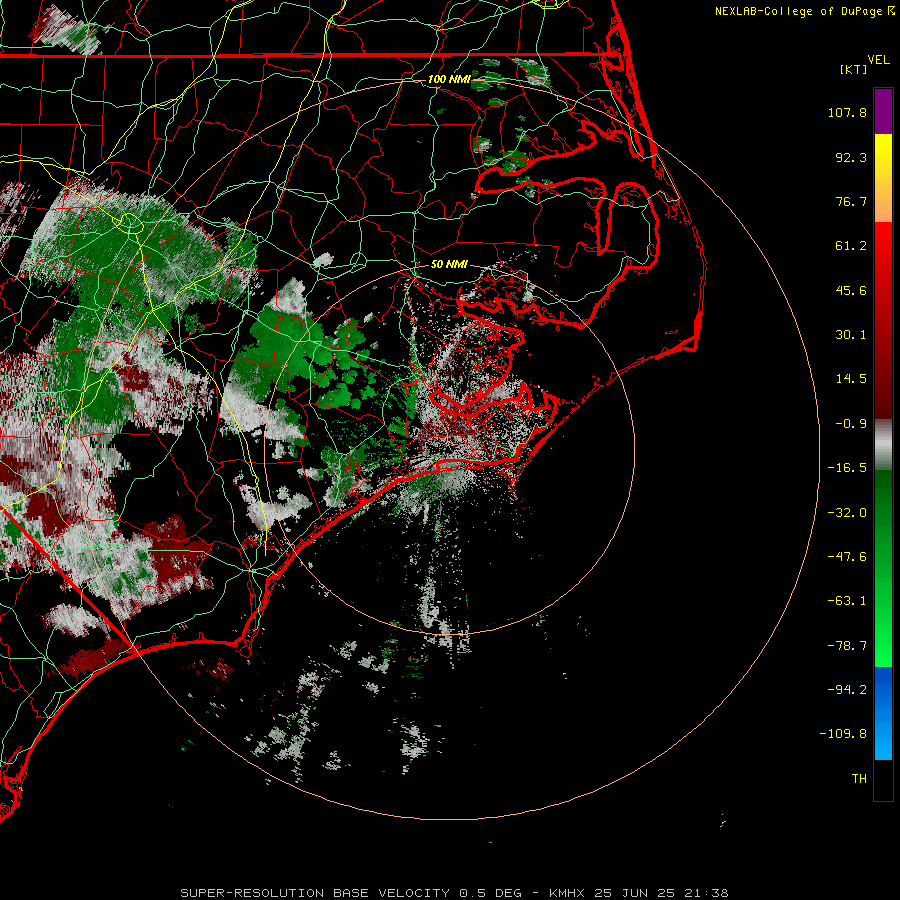Image resolution: width=900 pixels, height=900 pixels.
Task: Click the 92.3 legend value
Action: coord(851,157)
